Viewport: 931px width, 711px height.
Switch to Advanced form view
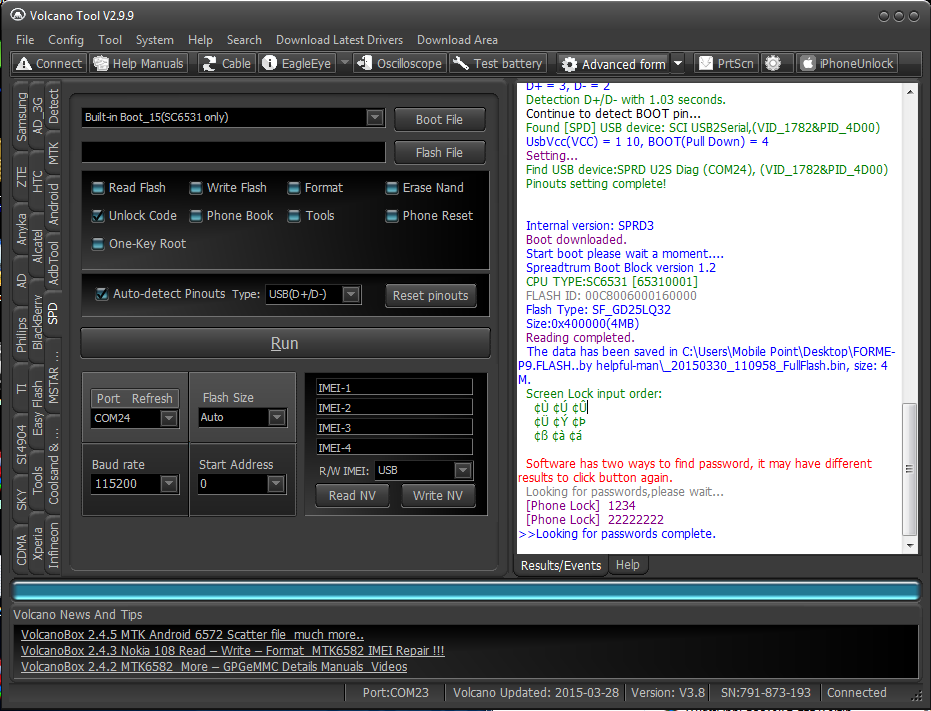point(614,64)
